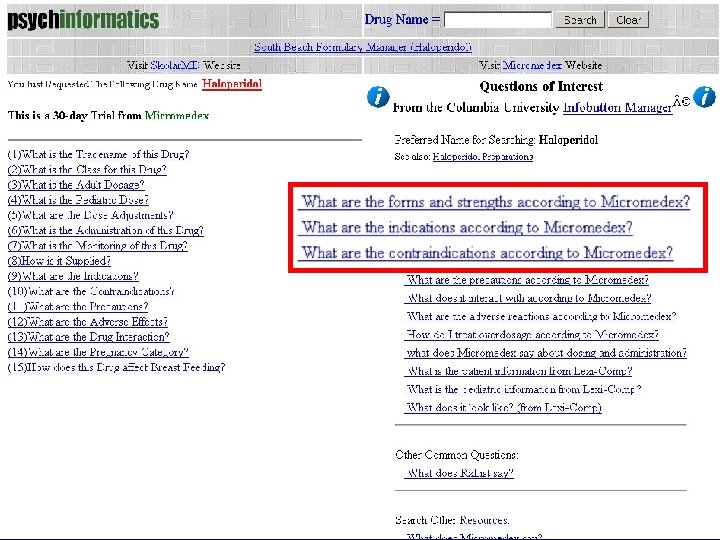Open question 3 about Adult Dosage
Image resolution: width=720 pixels, height=540 pixels.
point(76,185)
